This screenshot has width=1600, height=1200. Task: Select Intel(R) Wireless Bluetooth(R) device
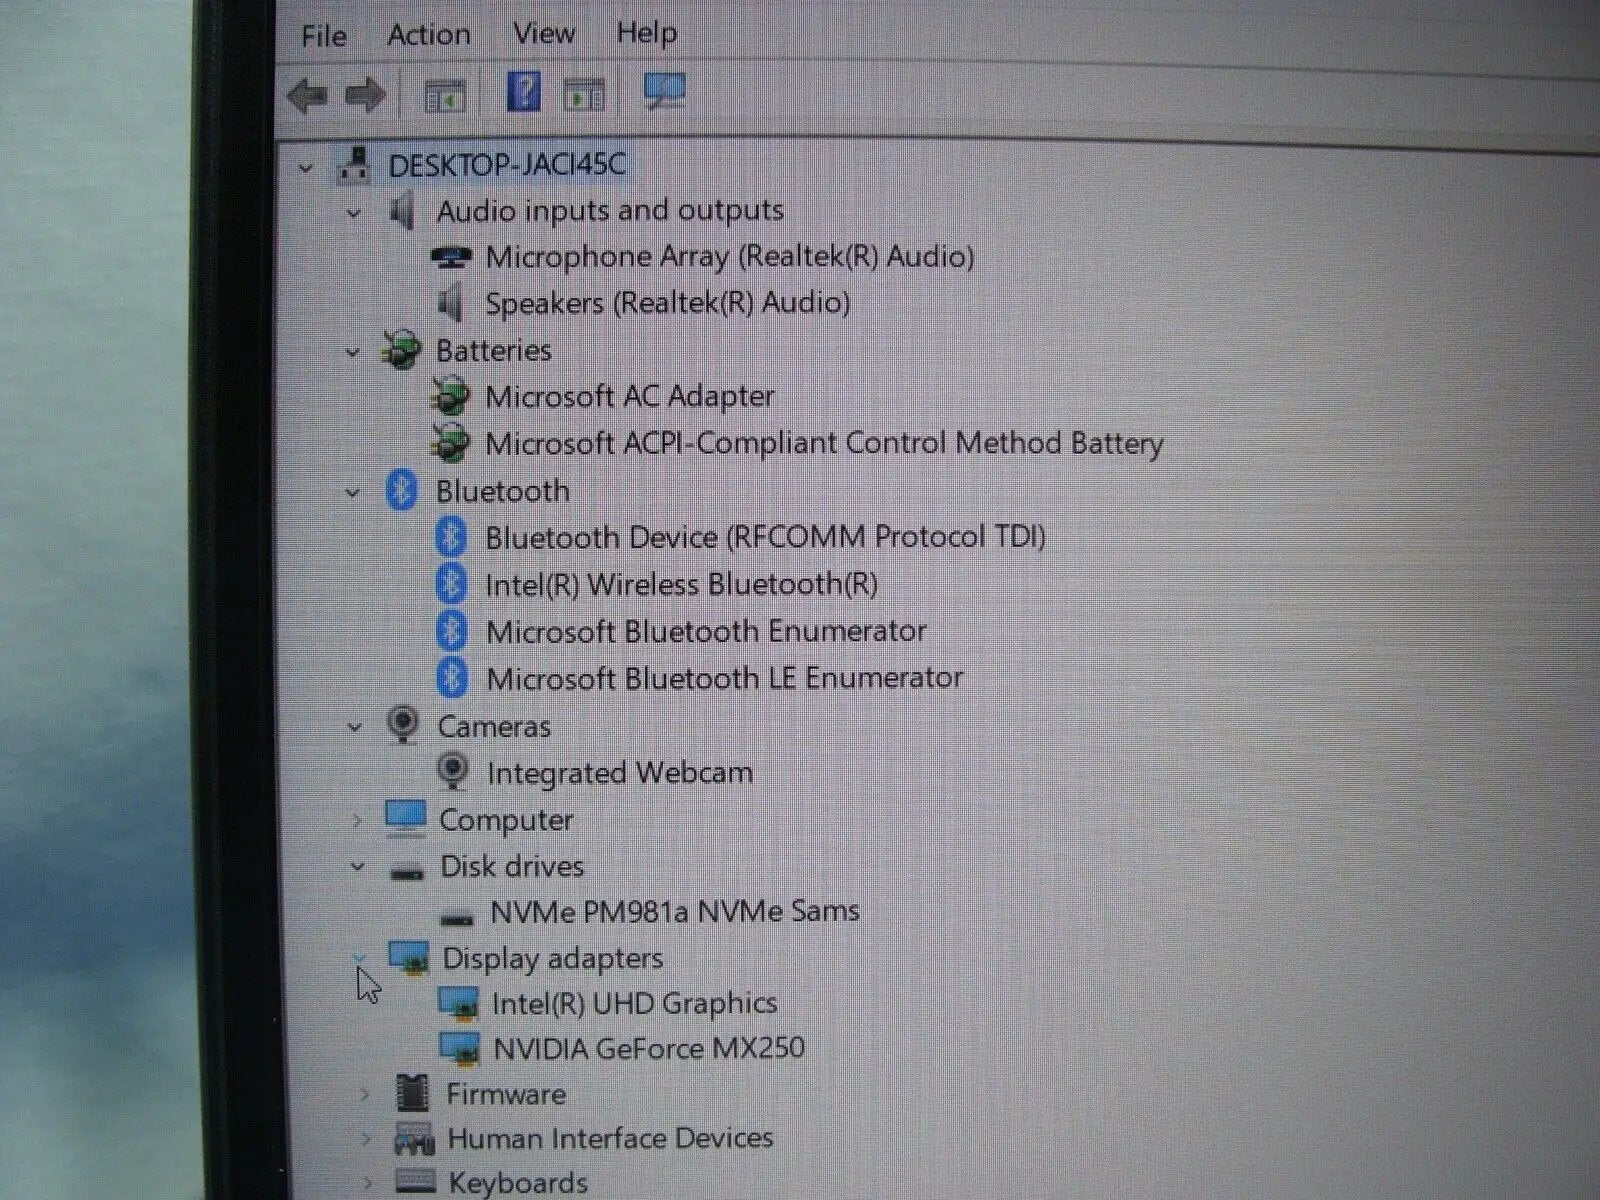(681, 585)
